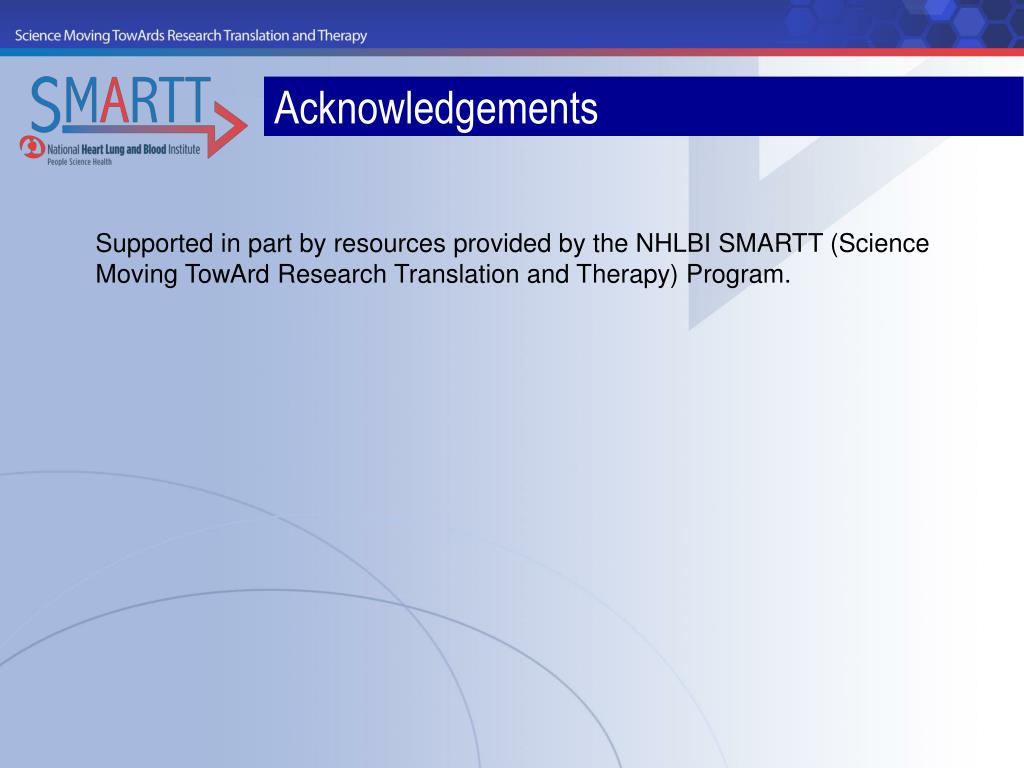This screenshot has height=768, width=1024.
Task: Click the NHLBI red circular emblem
Action: [31, 148]
